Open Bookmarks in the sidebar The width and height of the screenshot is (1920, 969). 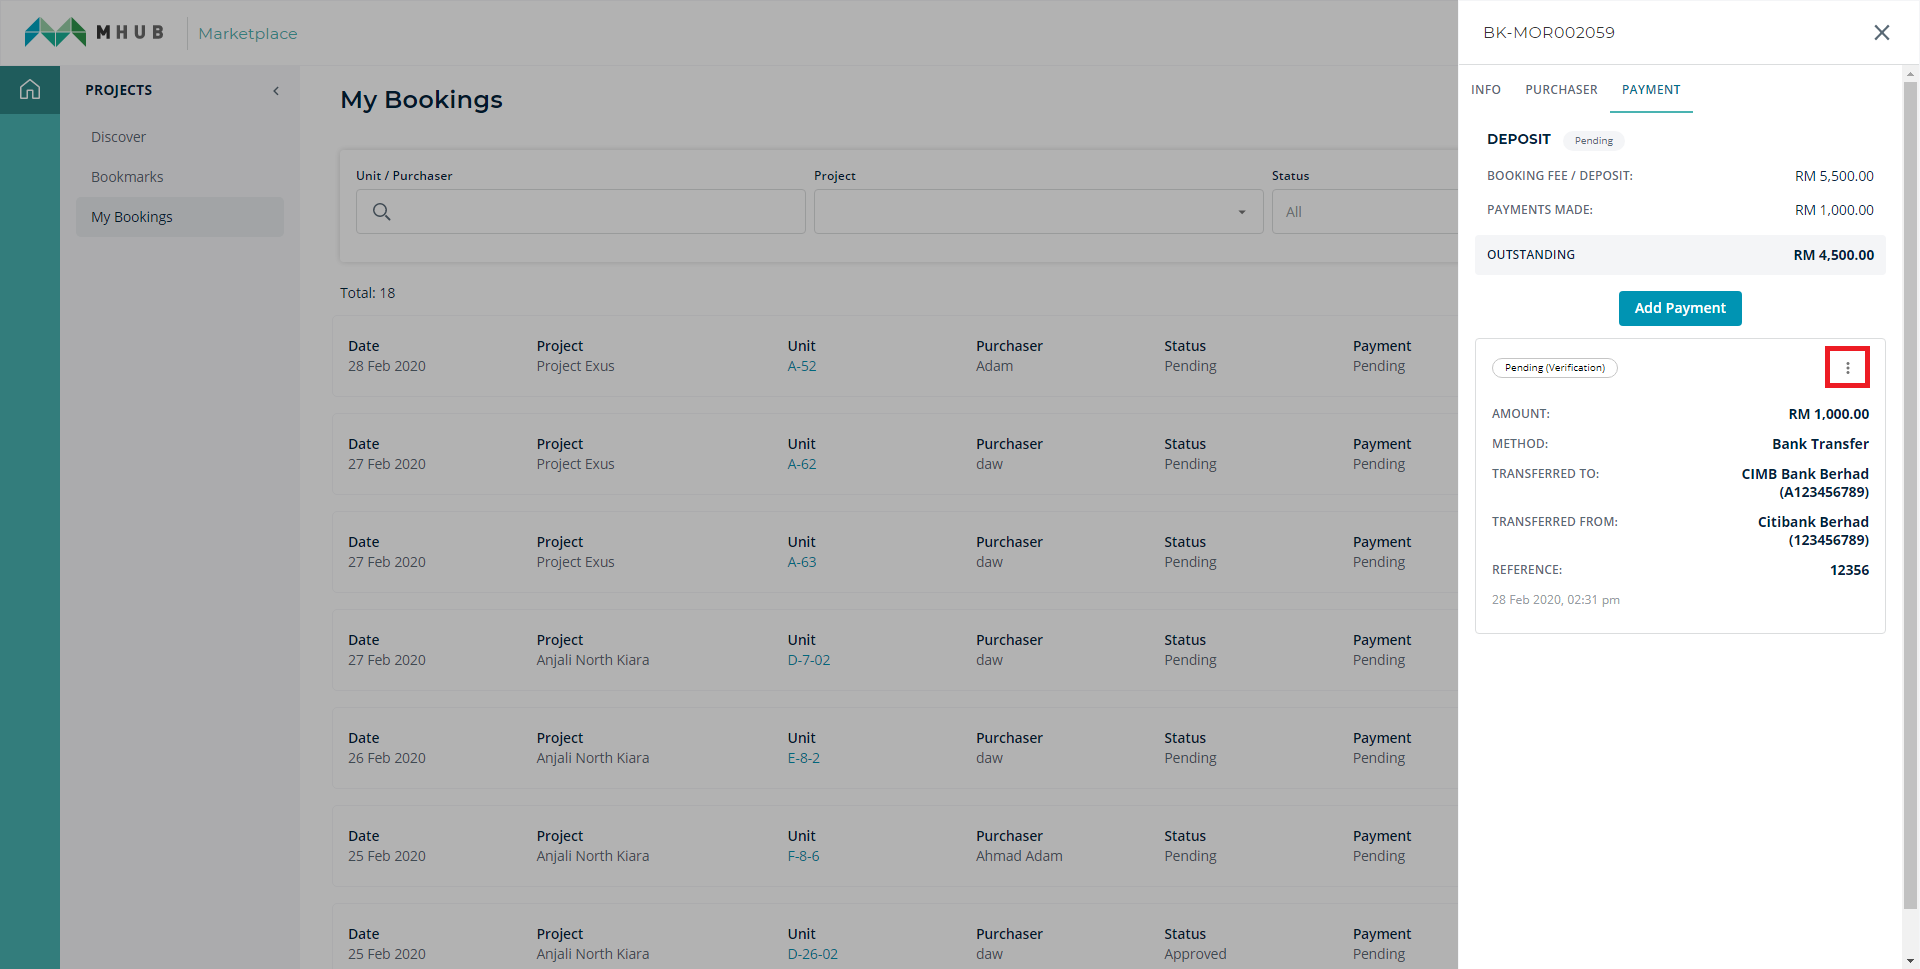tap(127, 177)
